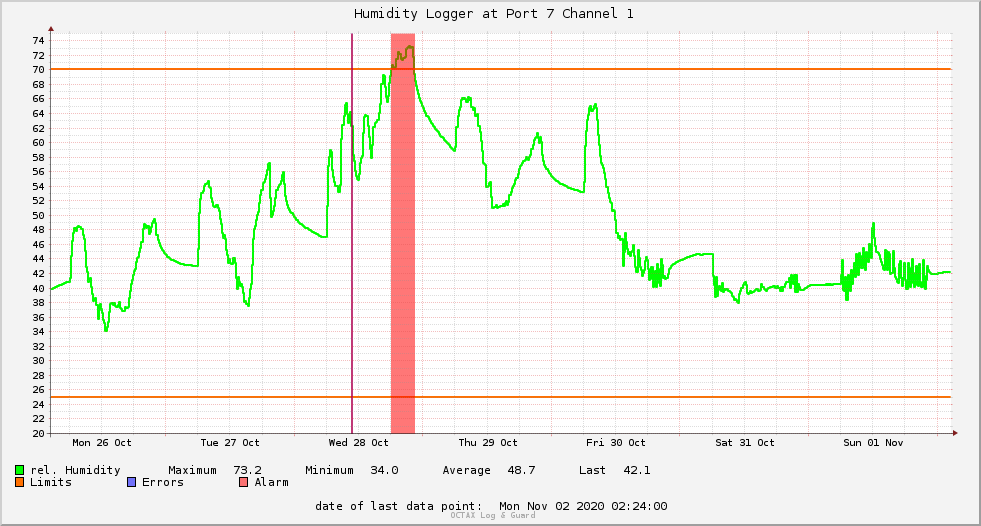The image size is (981, 526).
Task: Click the 'Tue 27 Oct' x-axis label
Action: click(230, 443)
